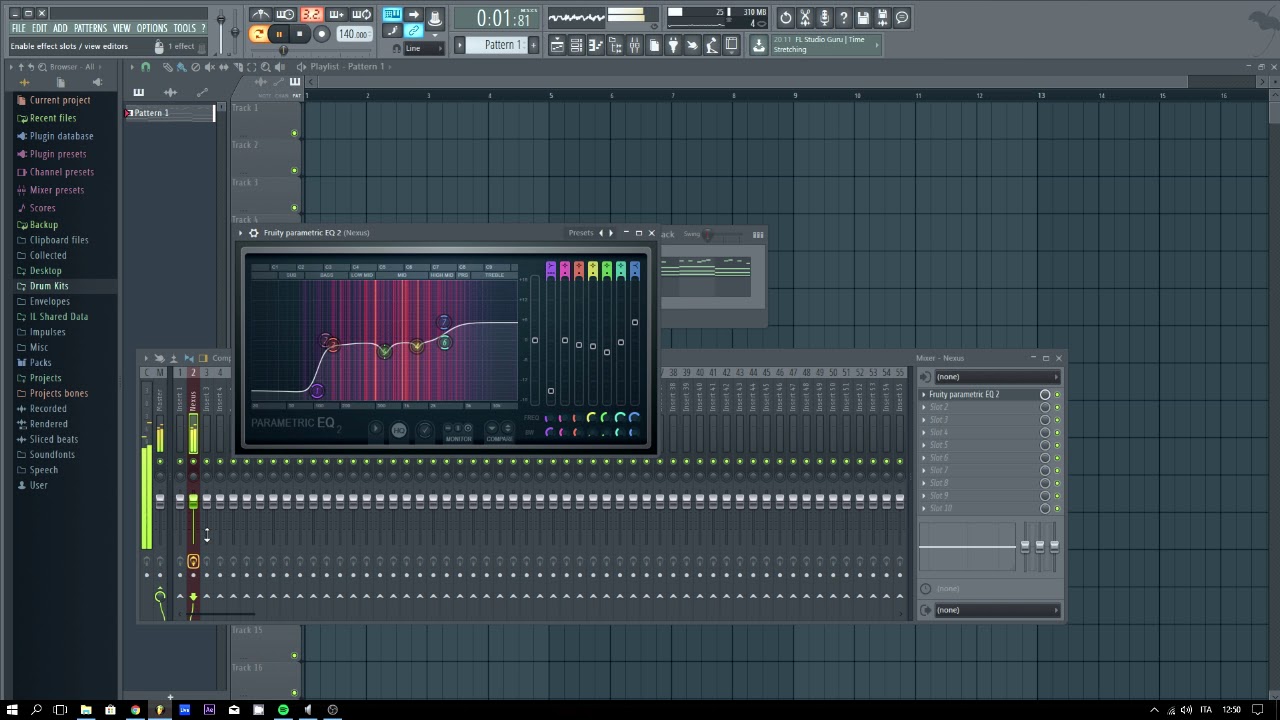The width and height of the screenshot is (1280, 720).
Task: Toggle Slot 10 enable LED in mixer
Action: tap(1057, 508)
